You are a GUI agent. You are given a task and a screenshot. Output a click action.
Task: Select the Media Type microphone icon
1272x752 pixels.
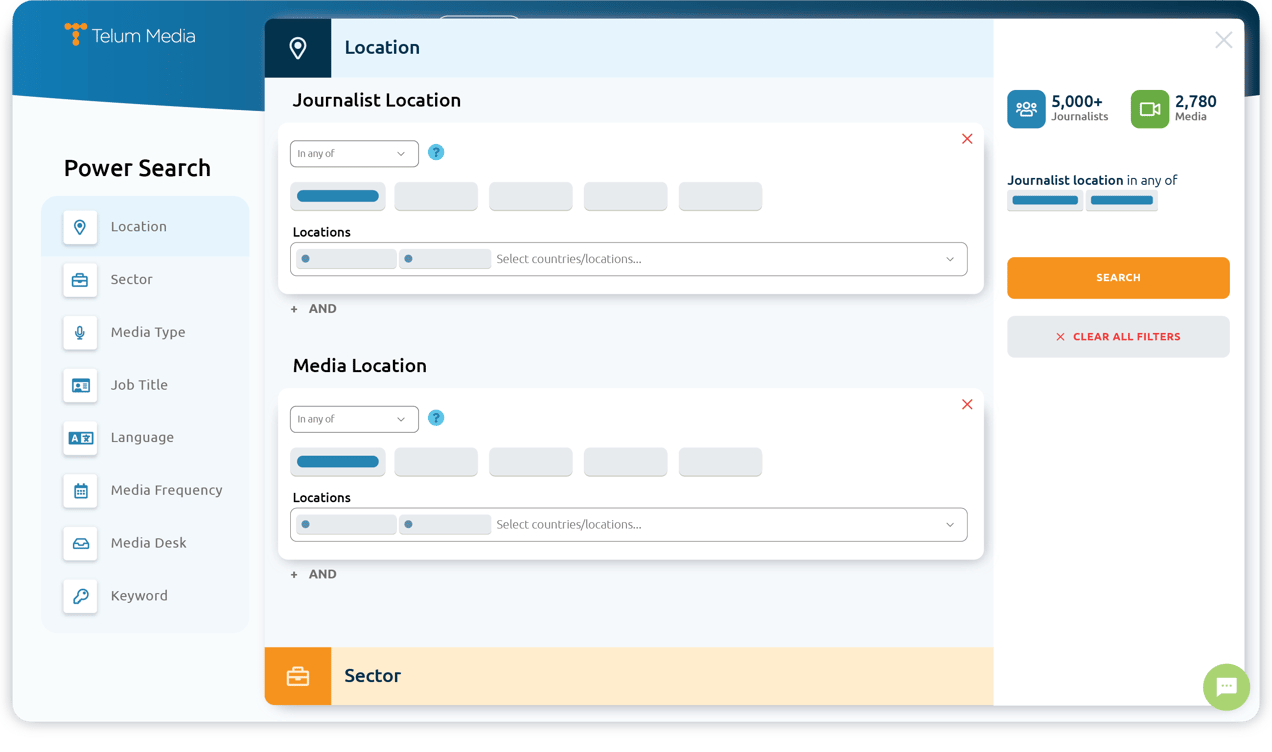[x=80, y=333]
